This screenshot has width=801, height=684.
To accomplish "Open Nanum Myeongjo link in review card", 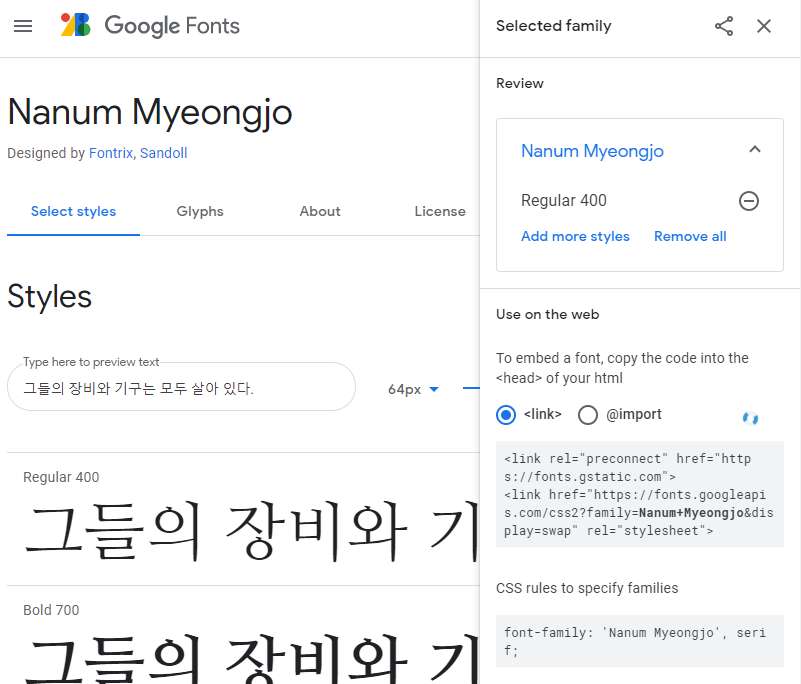I will (592, 151).
